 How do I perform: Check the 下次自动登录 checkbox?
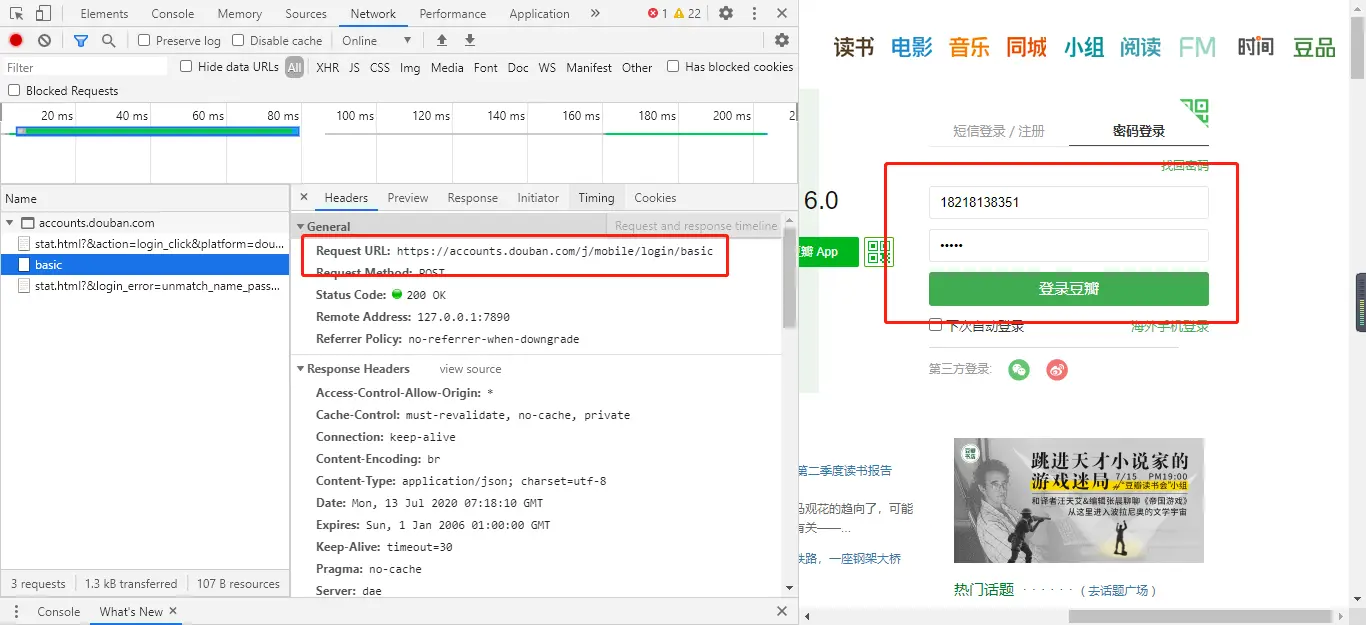(x=935, y=325)
